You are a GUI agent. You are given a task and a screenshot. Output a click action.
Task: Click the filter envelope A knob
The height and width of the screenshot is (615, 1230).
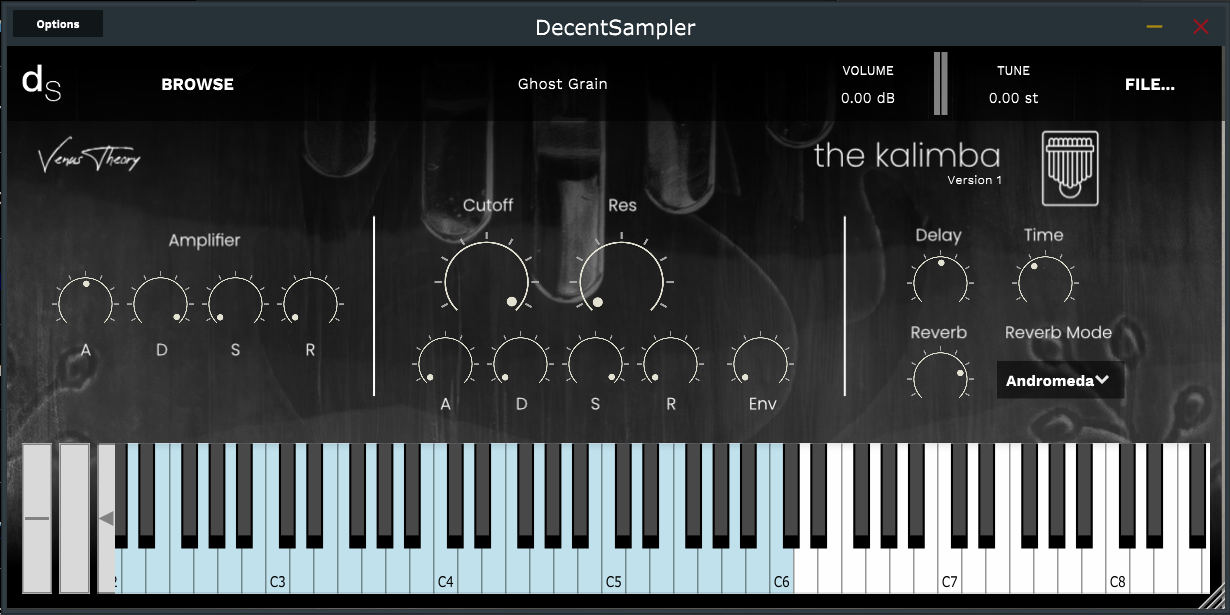point(446,362)
